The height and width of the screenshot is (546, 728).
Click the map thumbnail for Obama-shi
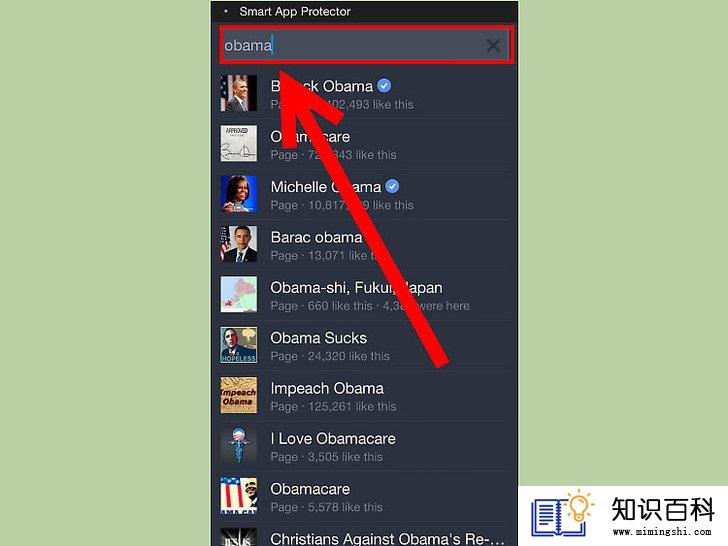238,294
